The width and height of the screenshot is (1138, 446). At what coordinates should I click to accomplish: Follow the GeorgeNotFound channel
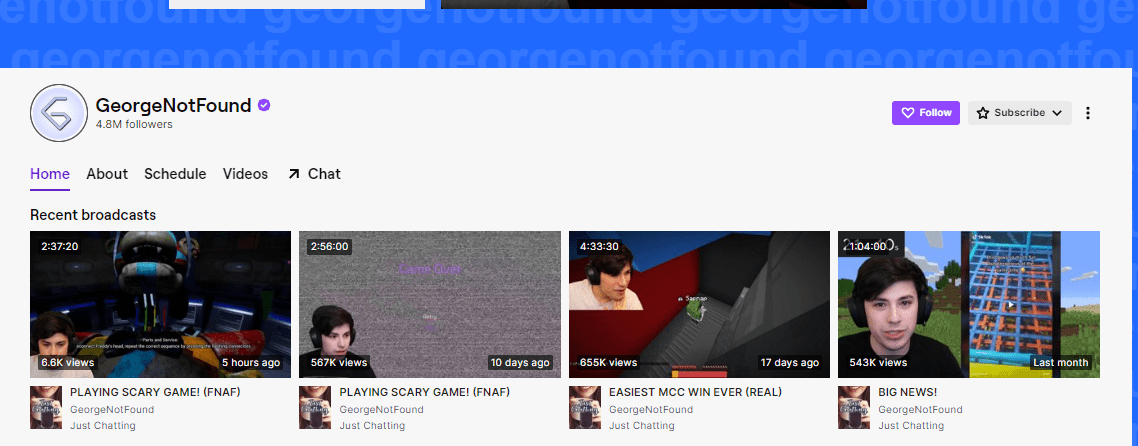pos(925,112)
